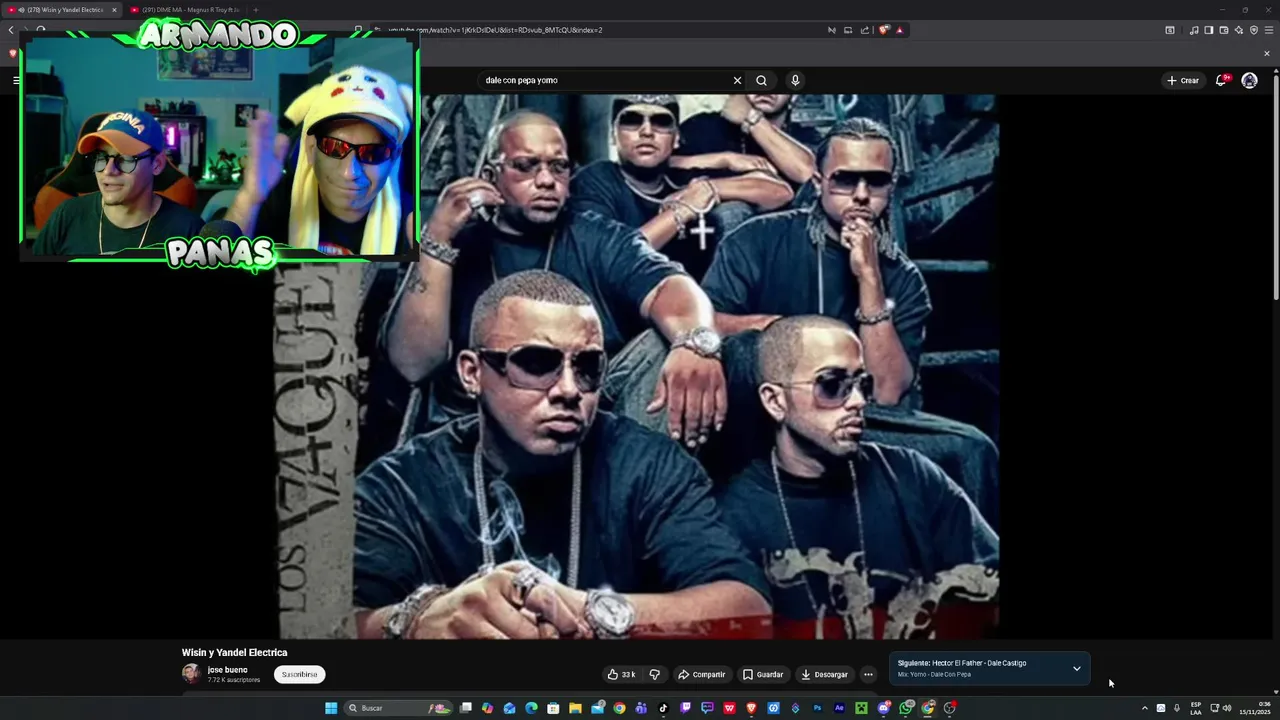Click the Brave VPN shield toolbar icon
Viewport: 1280px width, 720px height.
[x=1254, y=30]
